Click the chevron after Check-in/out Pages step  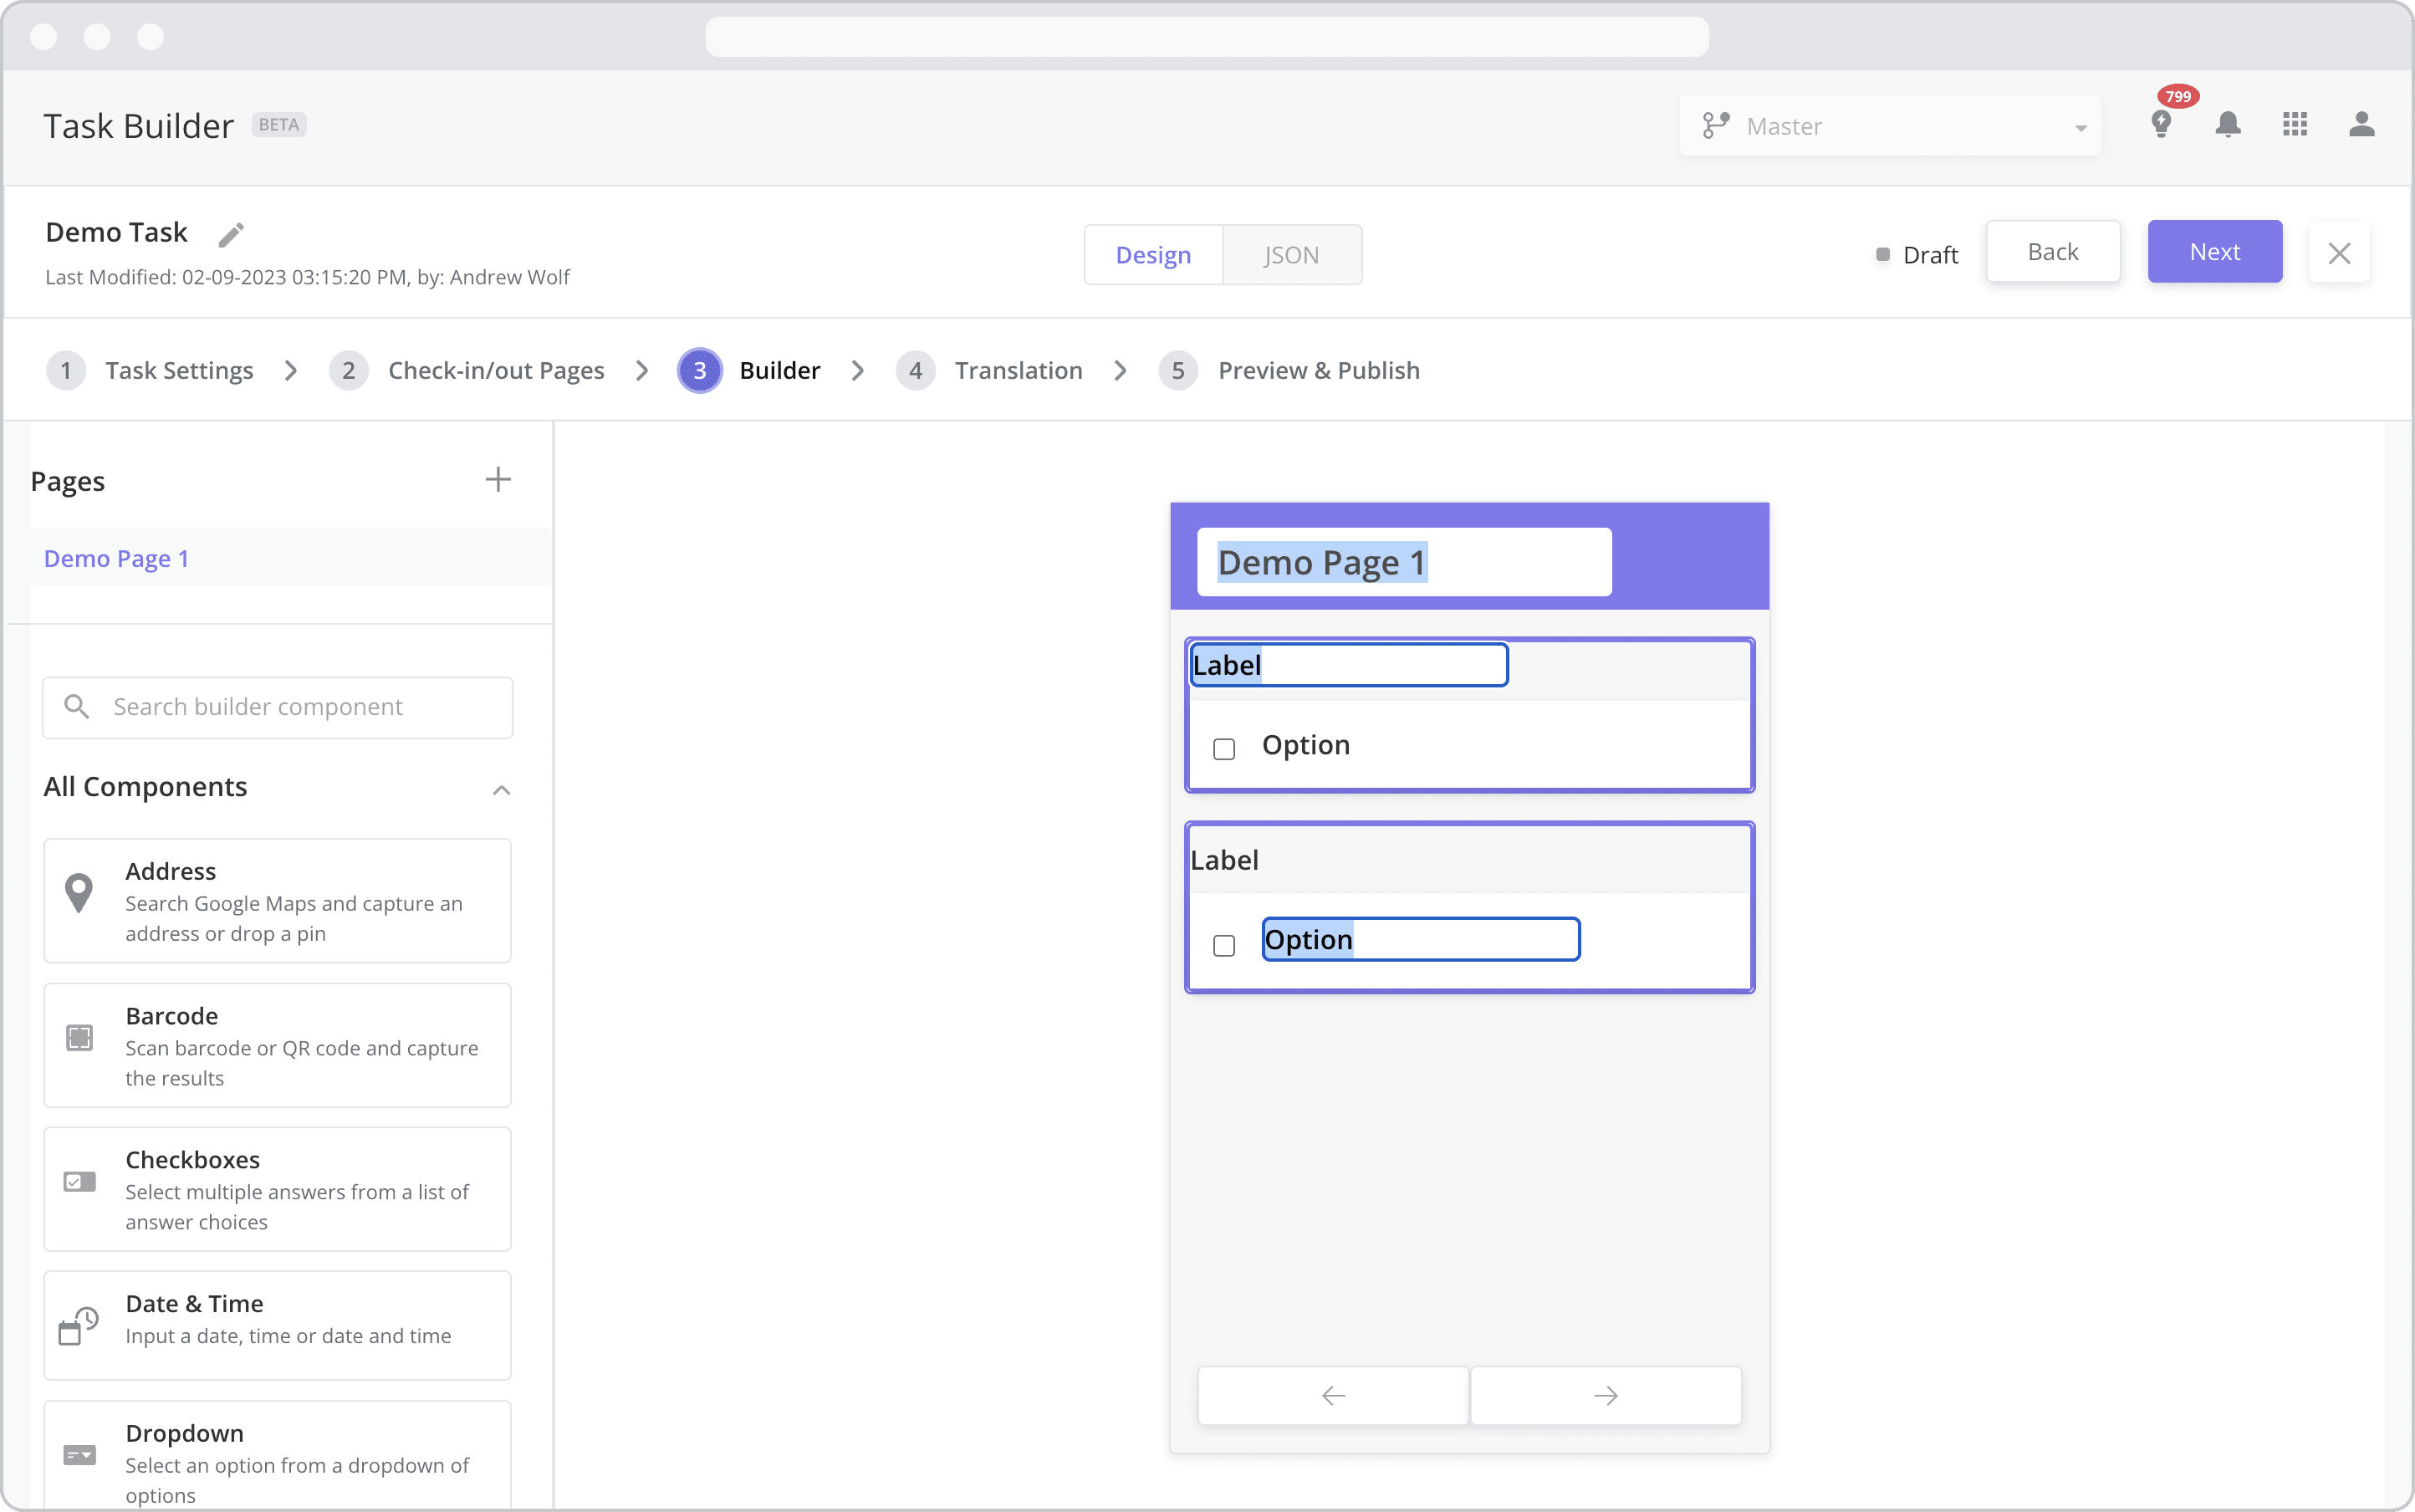642,371
